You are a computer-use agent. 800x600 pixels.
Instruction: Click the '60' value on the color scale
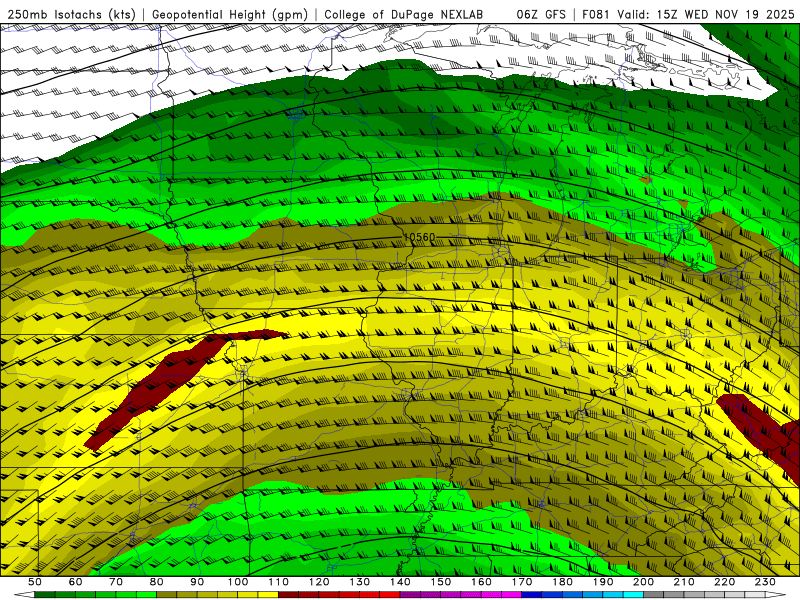[x=75, y=582]
